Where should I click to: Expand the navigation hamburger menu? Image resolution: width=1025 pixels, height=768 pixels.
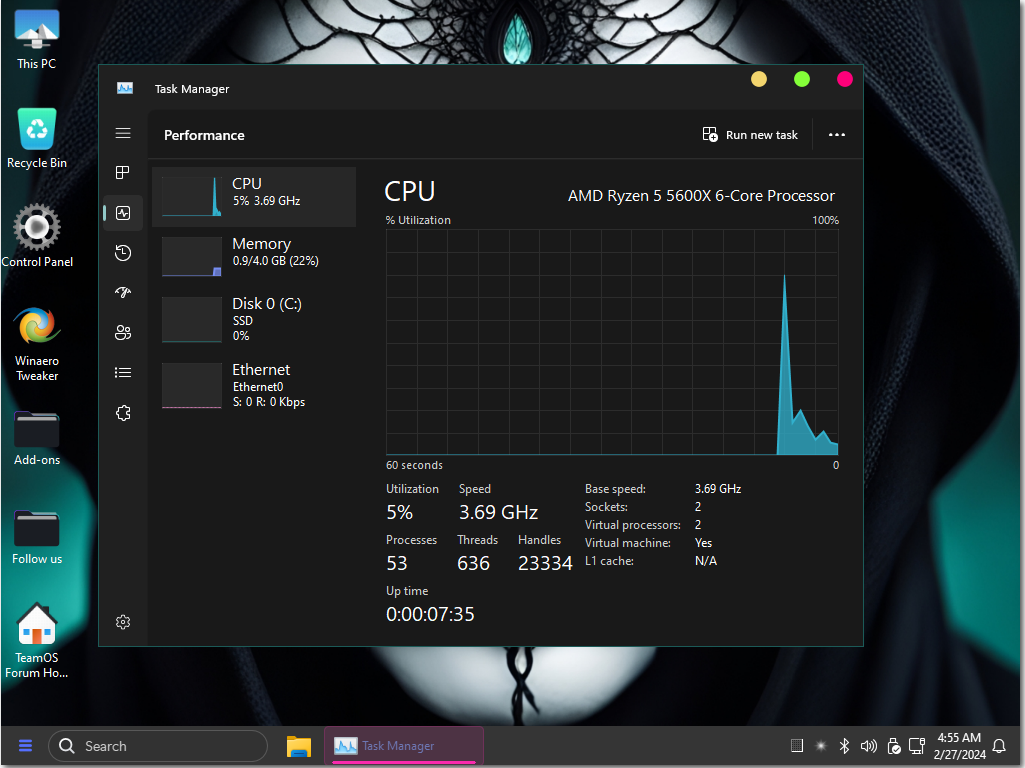[x=123, y=133]
